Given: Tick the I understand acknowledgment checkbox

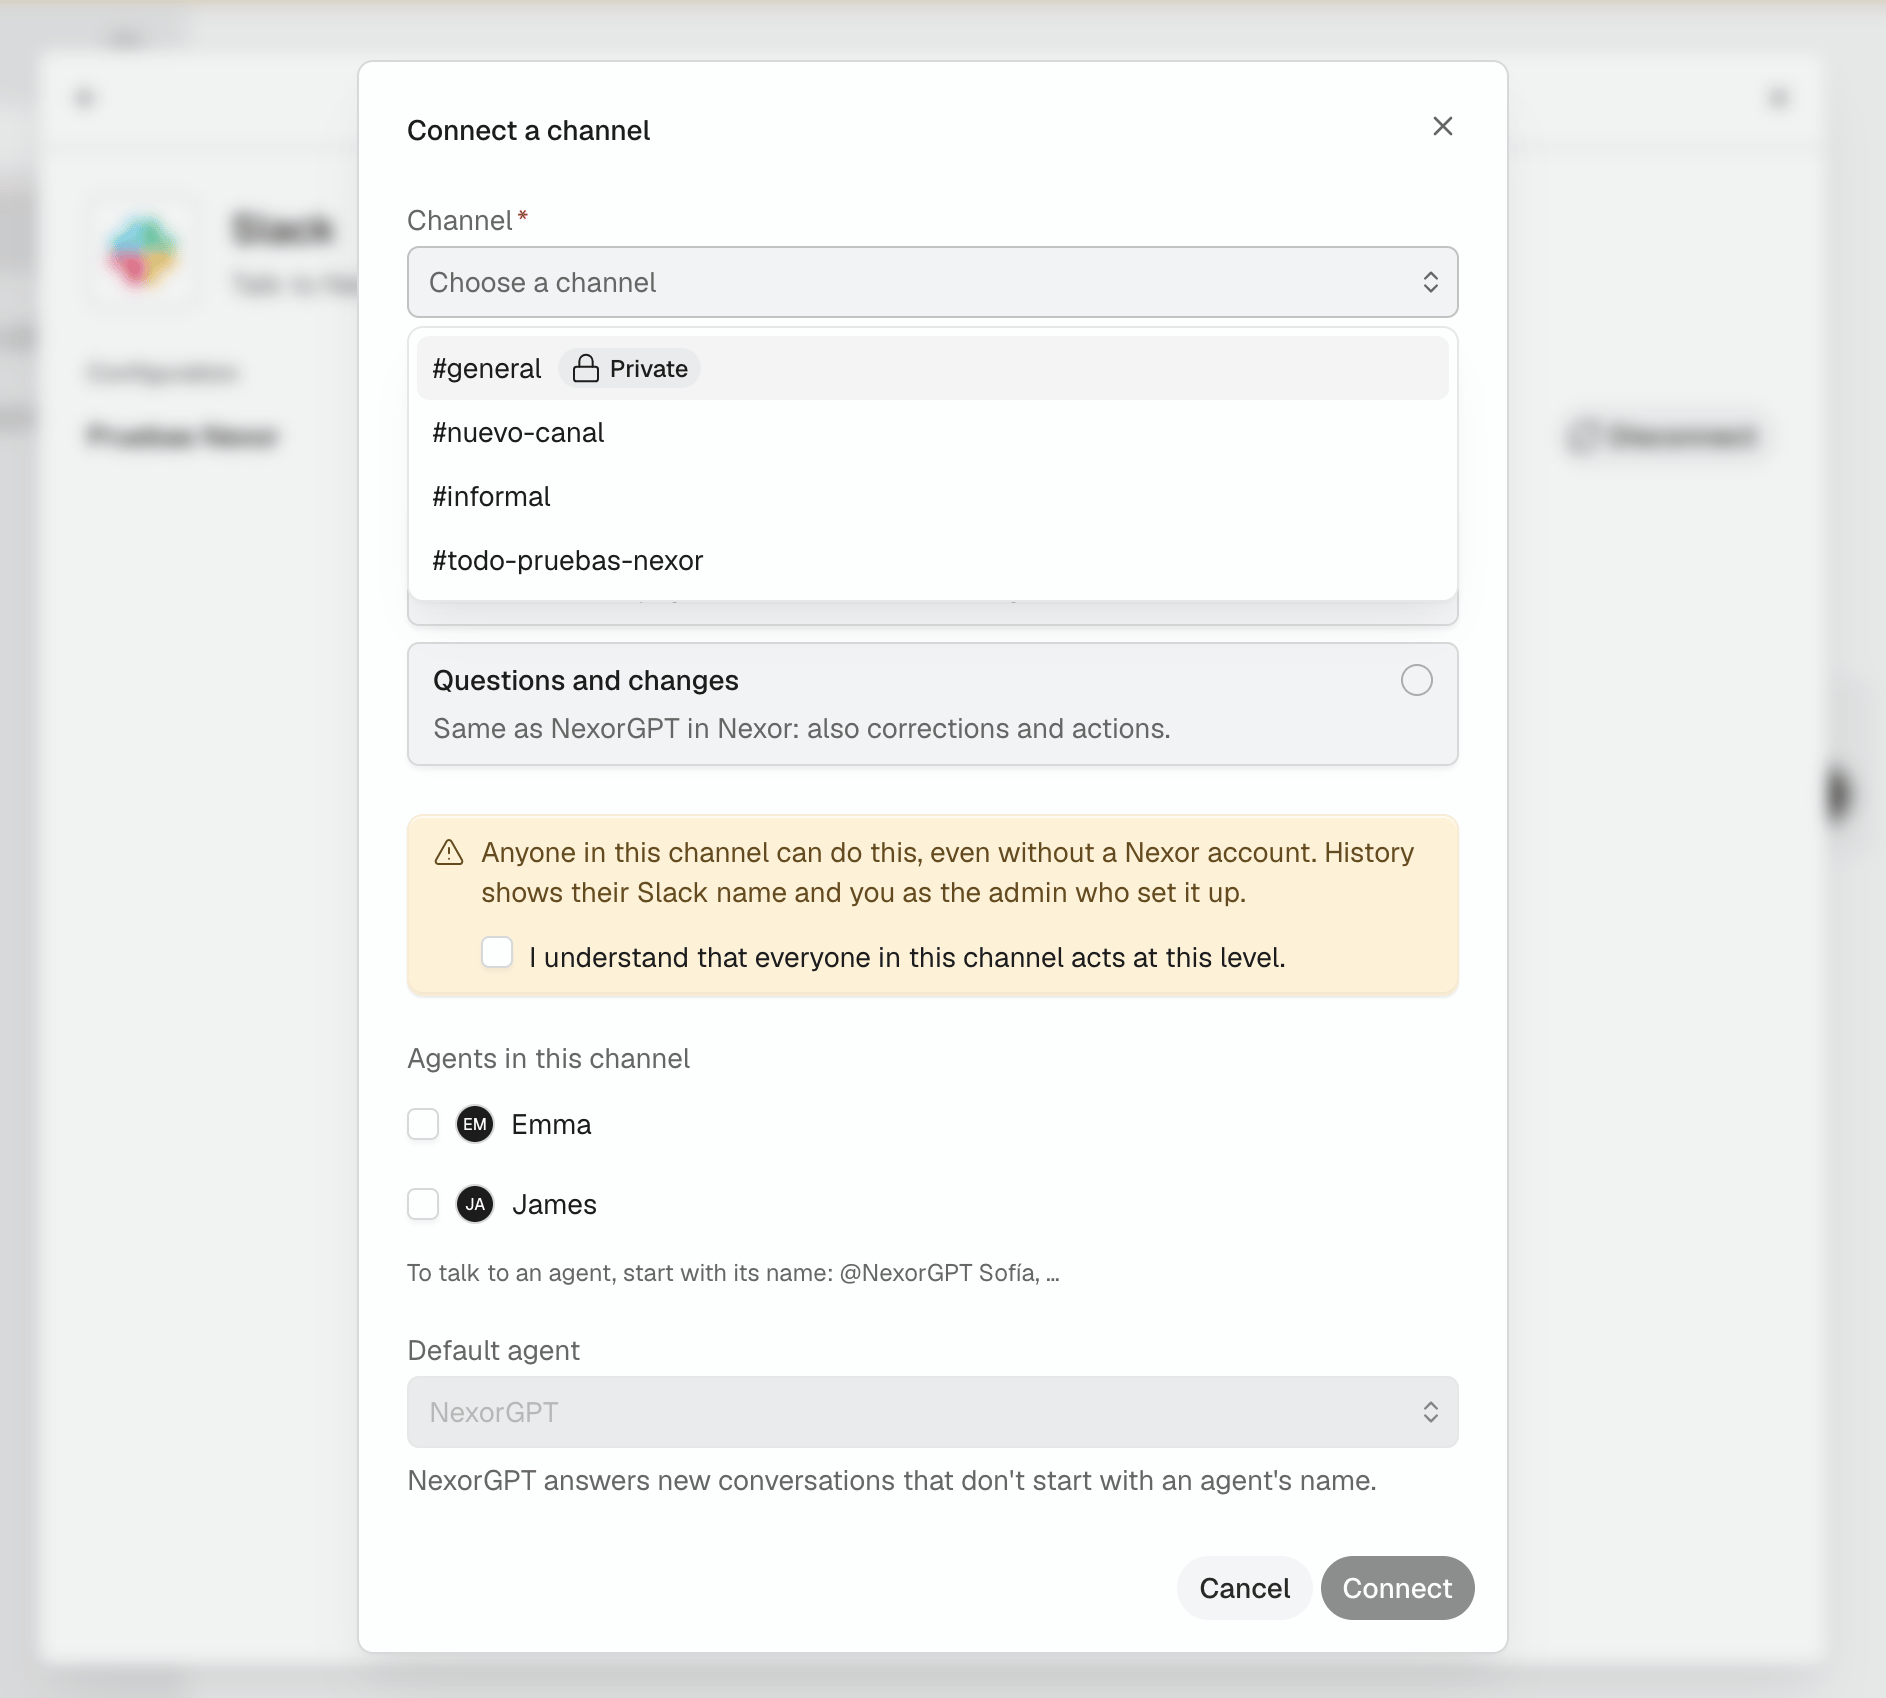Looking at the screenshot, I should (497, 952).
